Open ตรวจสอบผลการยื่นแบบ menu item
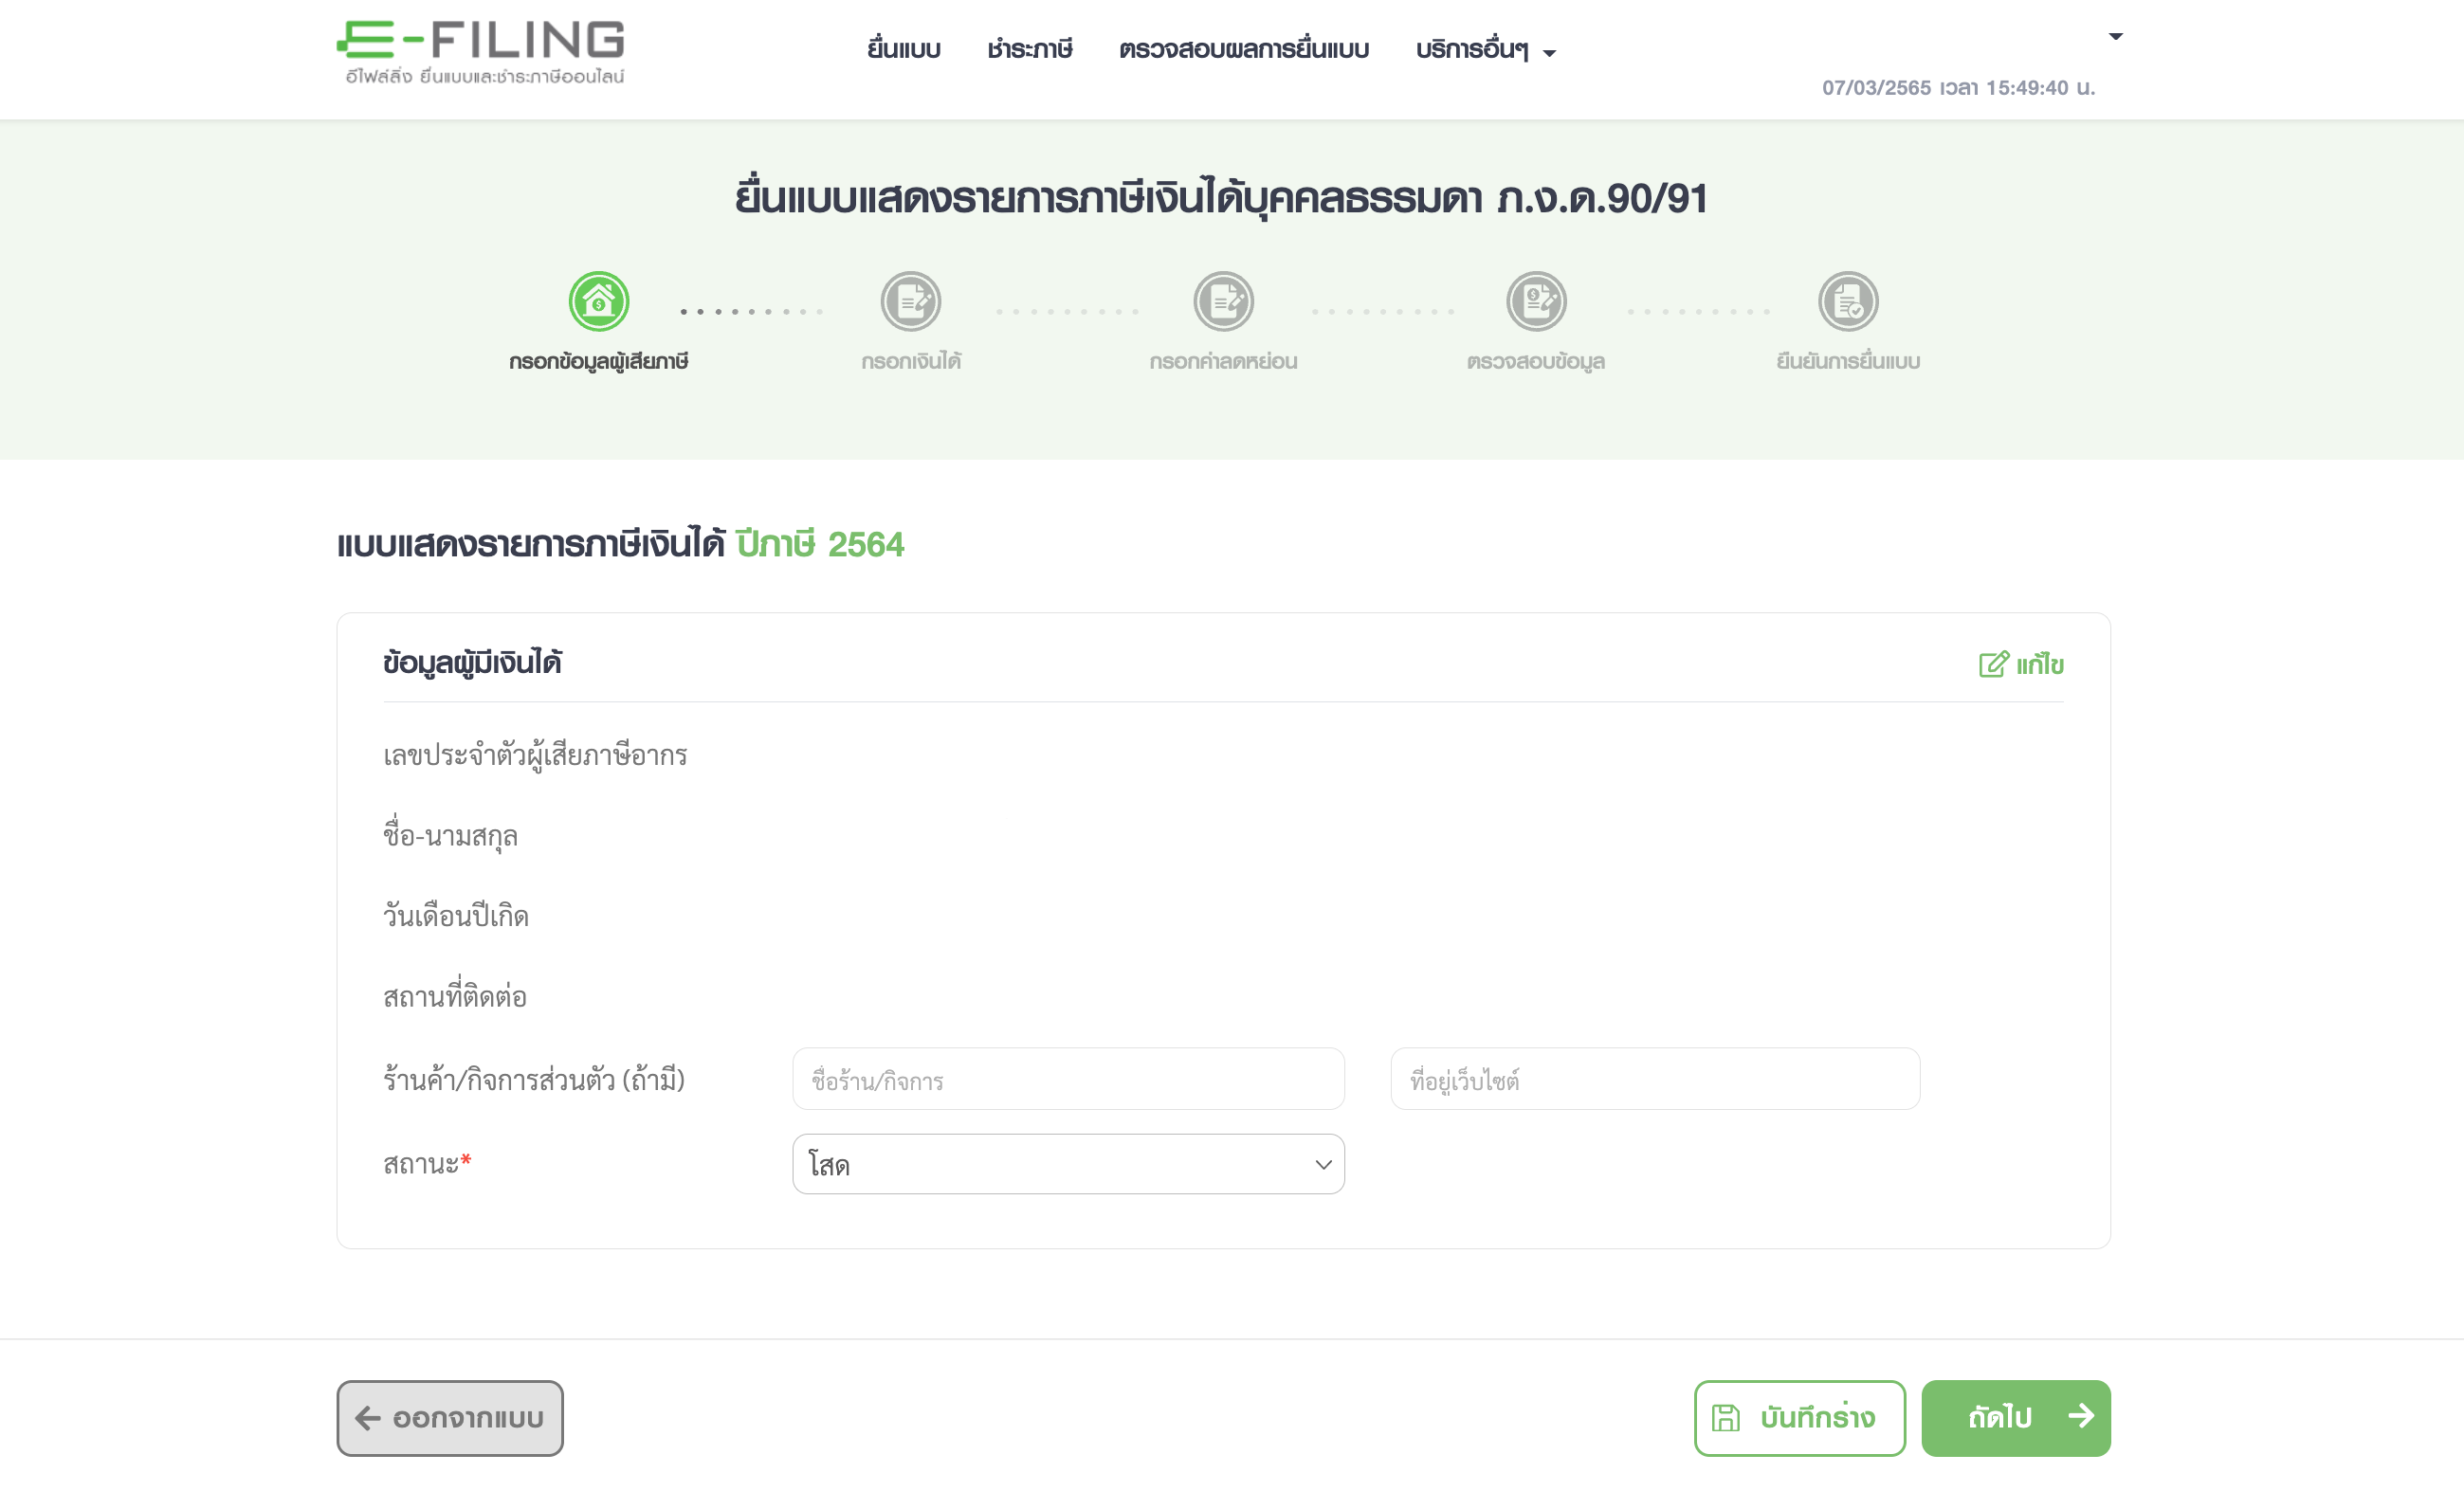 (1243, 49)
